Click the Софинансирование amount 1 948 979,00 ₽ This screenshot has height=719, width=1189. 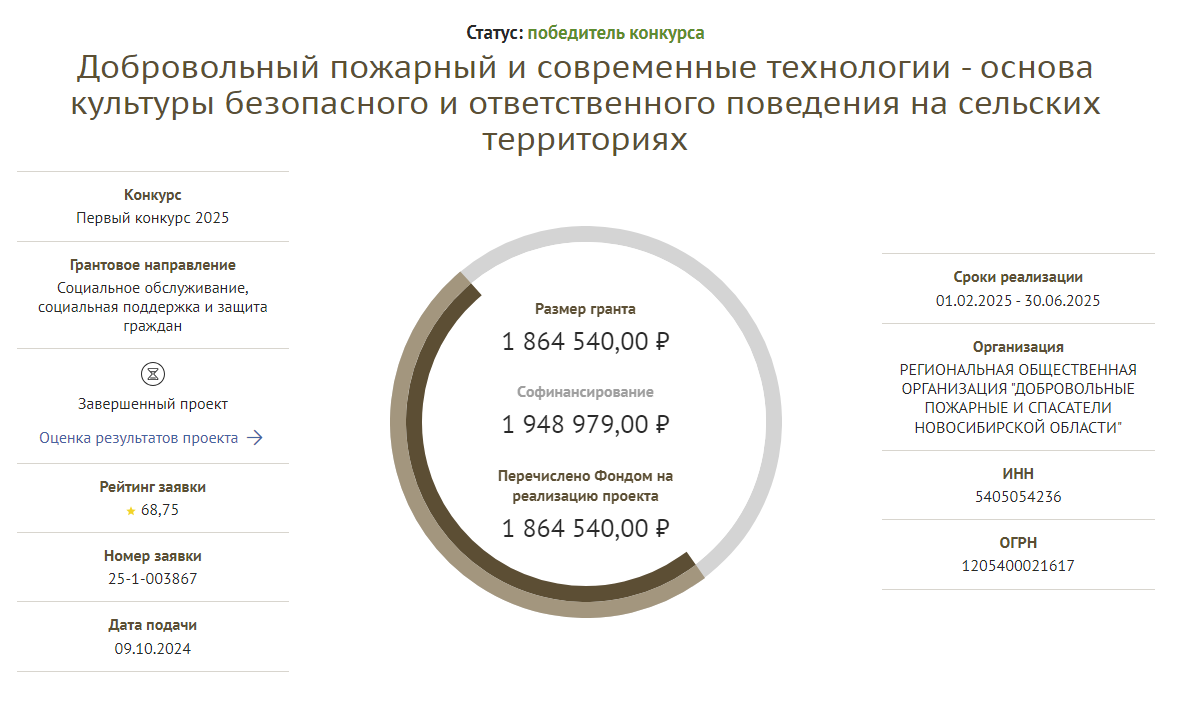(x=585, y=424)
